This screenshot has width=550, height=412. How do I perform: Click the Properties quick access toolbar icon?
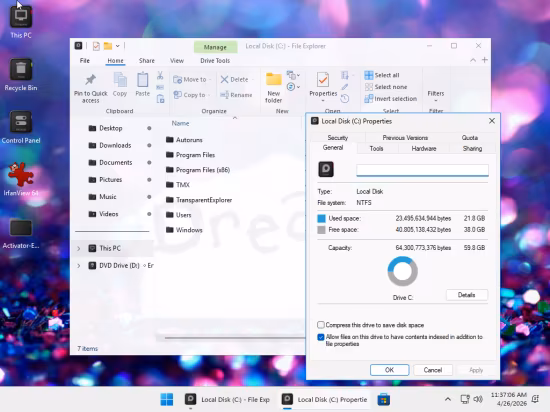[x=96, y=46]
